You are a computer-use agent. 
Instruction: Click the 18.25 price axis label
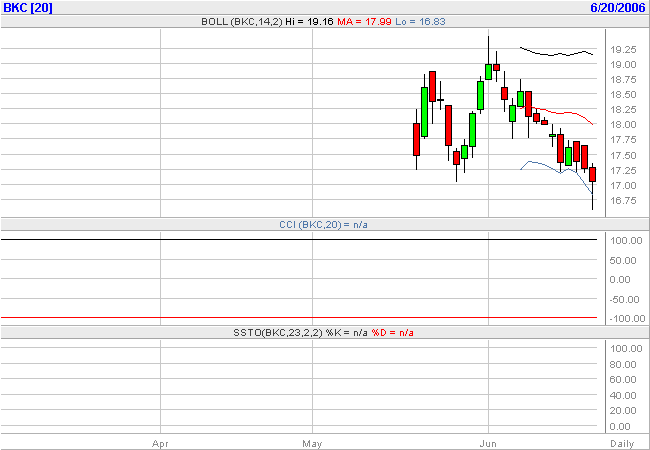[623, 110]
